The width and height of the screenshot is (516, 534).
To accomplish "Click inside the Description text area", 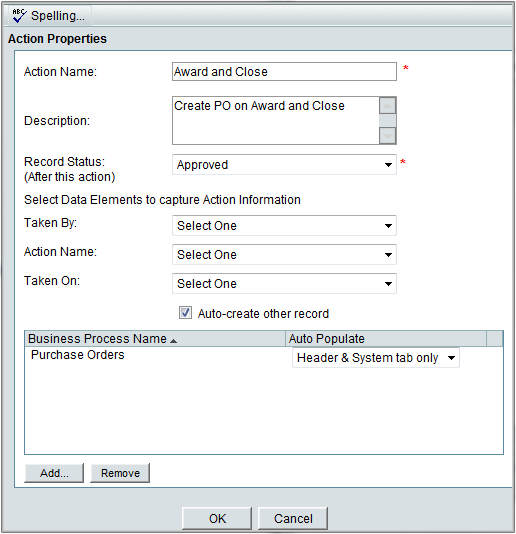I will tap(276, 120).
